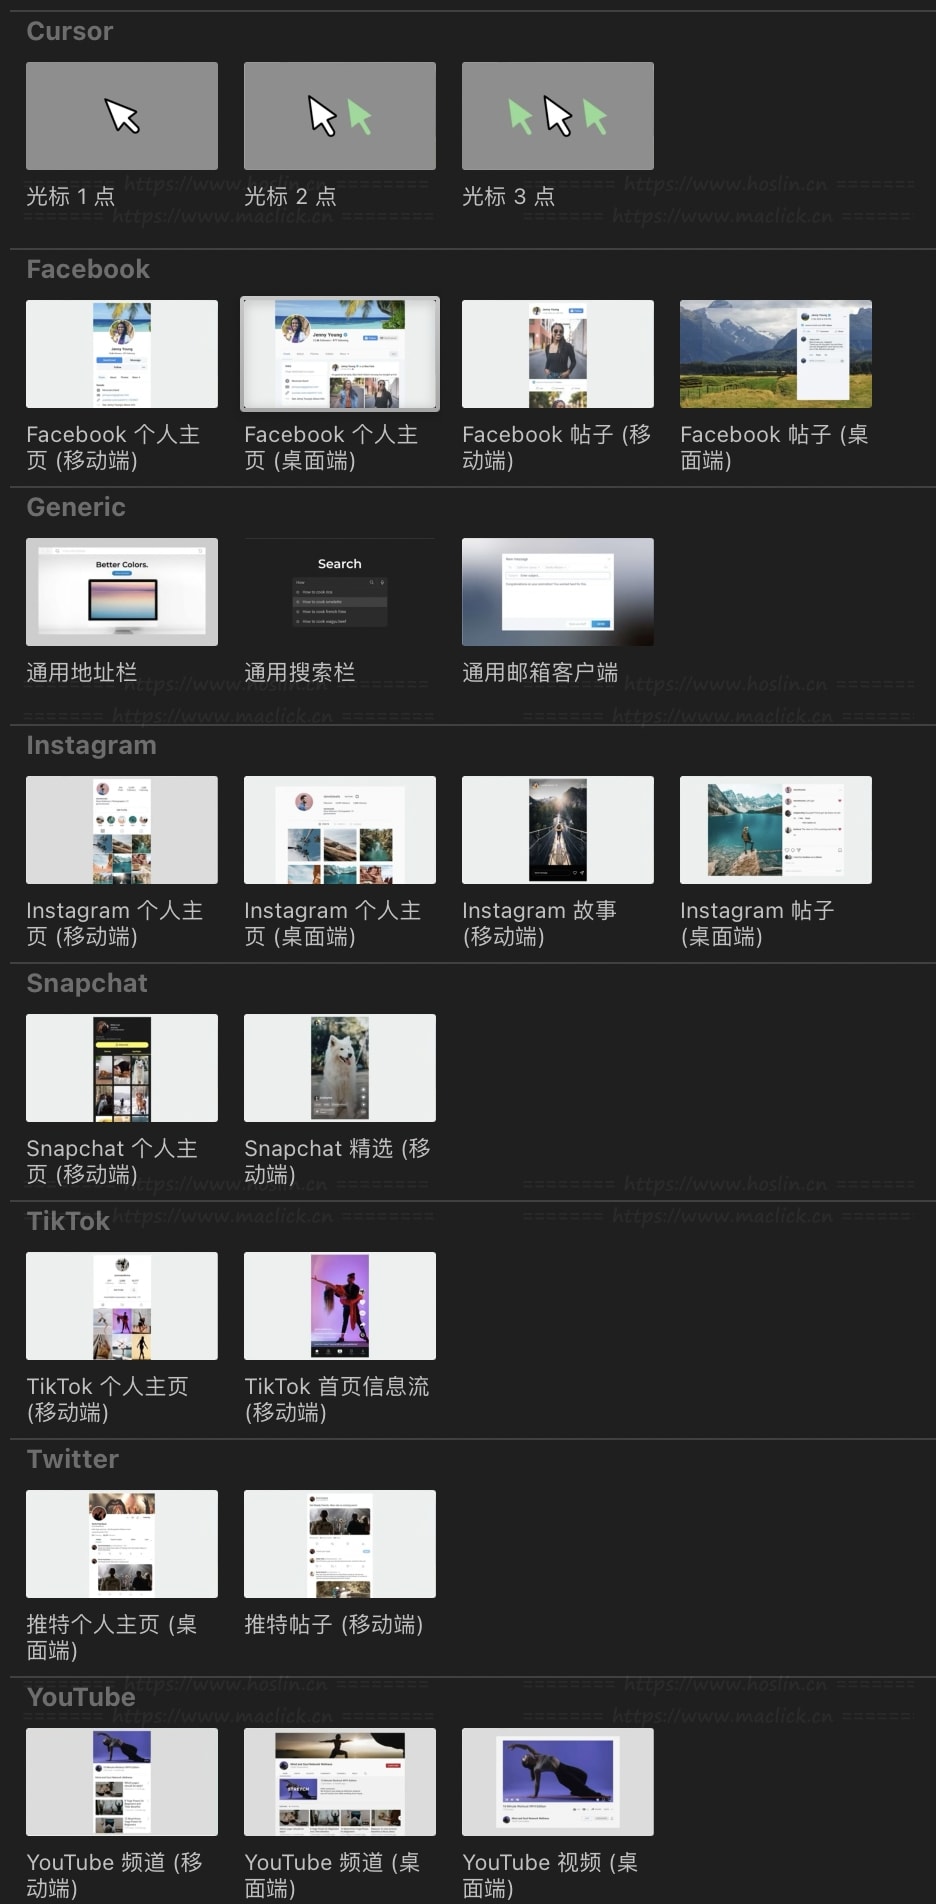This screenshot has height=1904, width=936.
Task: Click the label Facebook 个人主页 (移动端)
Action: coord(113,447)
